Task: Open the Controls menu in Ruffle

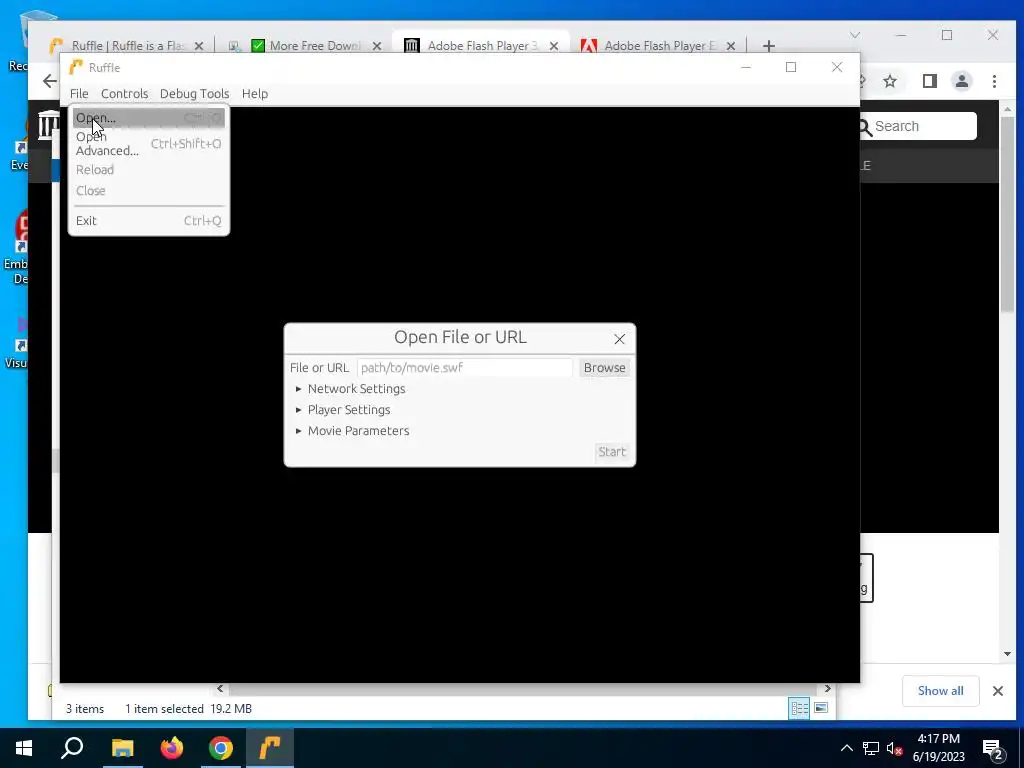Action: coord(124,93)
